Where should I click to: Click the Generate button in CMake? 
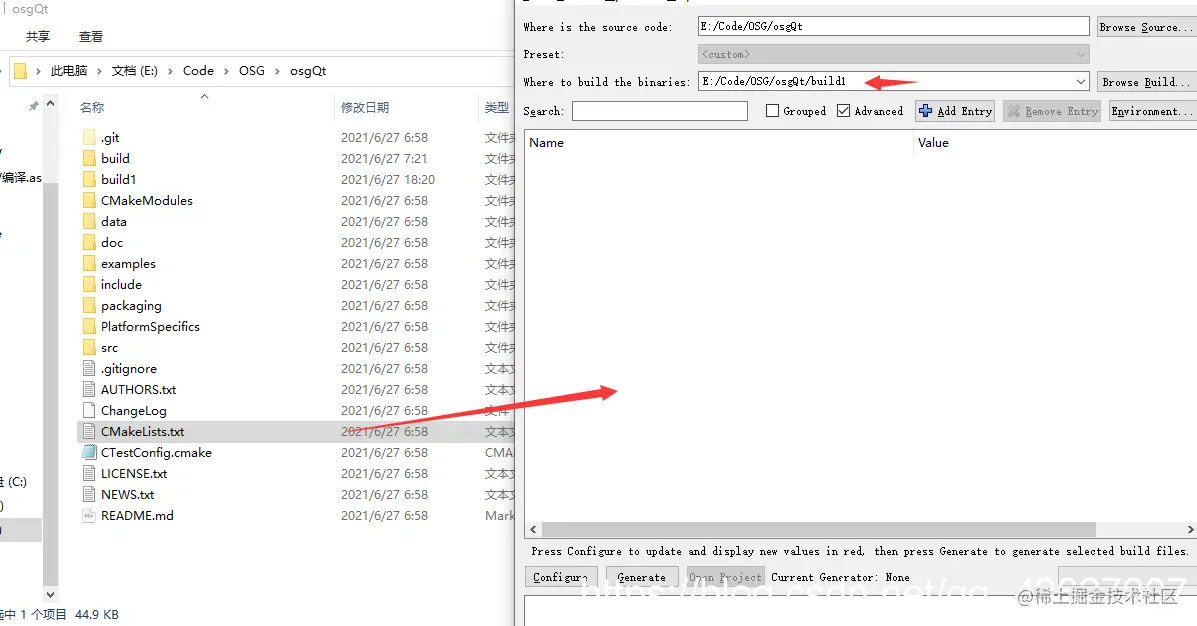click(x=641, y=577)
